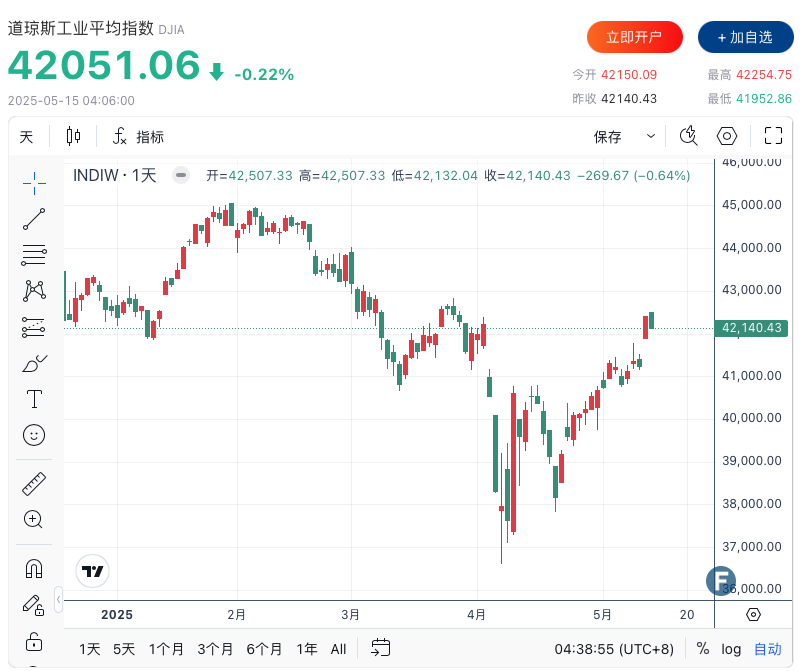Open the go-to-date calendar
Image resolution: width=808 pixels, height=671 pixels.
tap(381, 648)
